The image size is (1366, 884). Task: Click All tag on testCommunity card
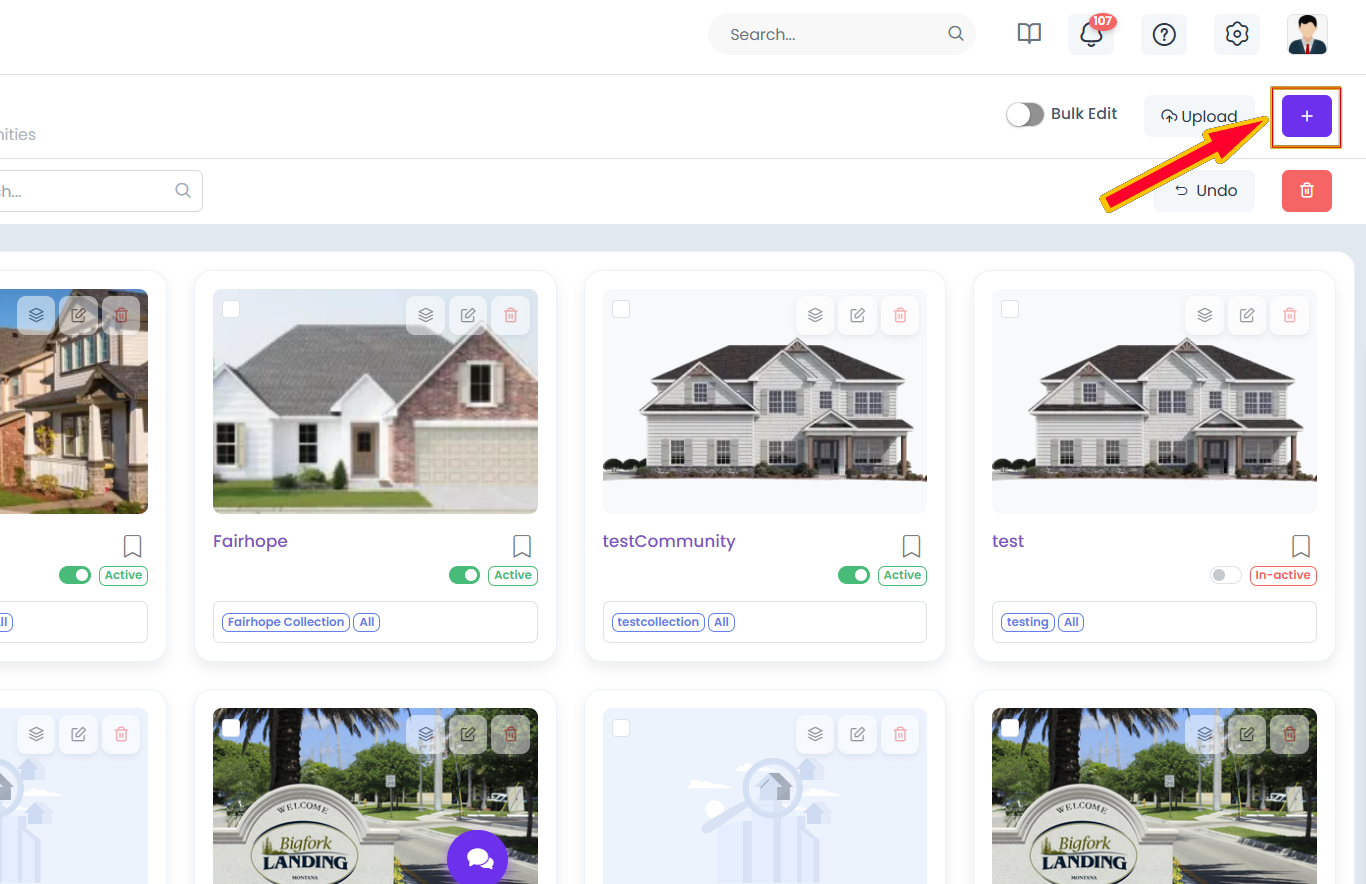(x=721, y=622)
